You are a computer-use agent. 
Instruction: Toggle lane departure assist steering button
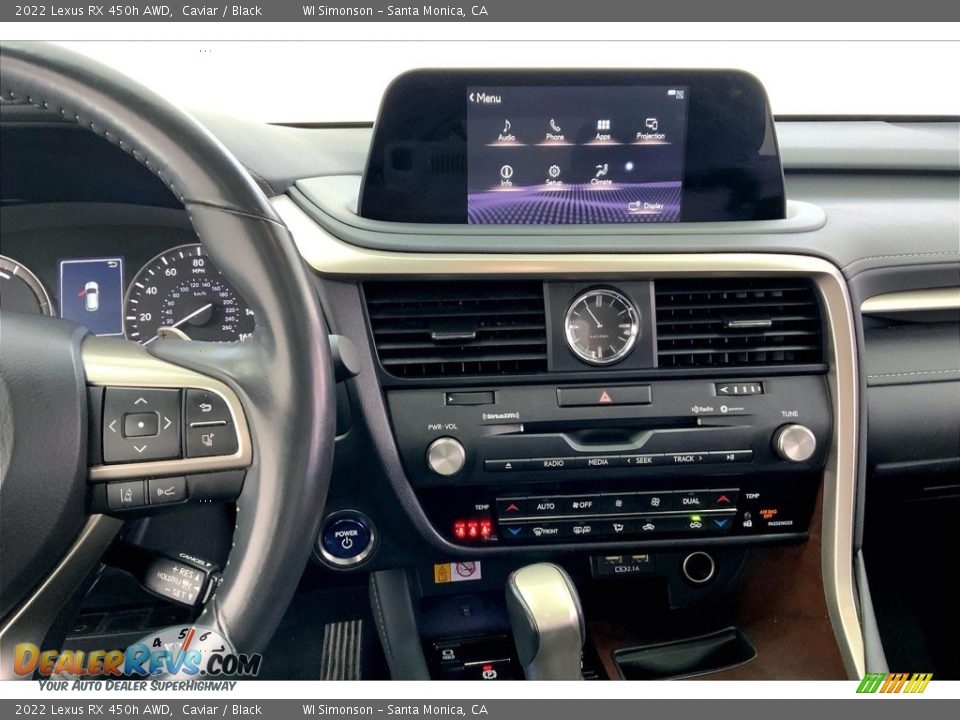[127, 494]
